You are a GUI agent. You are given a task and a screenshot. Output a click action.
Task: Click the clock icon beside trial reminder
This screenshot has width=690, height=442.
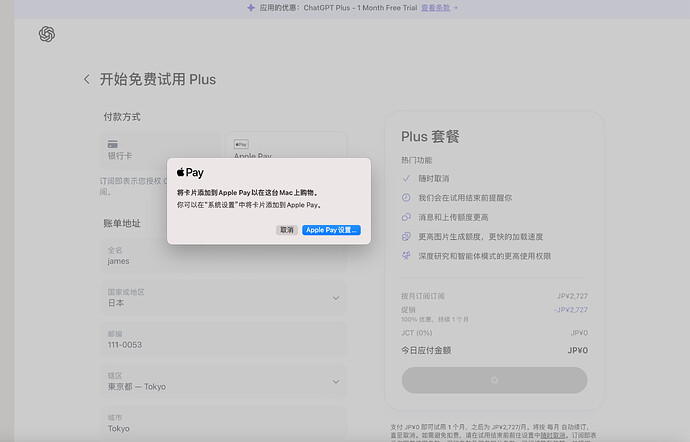coord(406,198)
